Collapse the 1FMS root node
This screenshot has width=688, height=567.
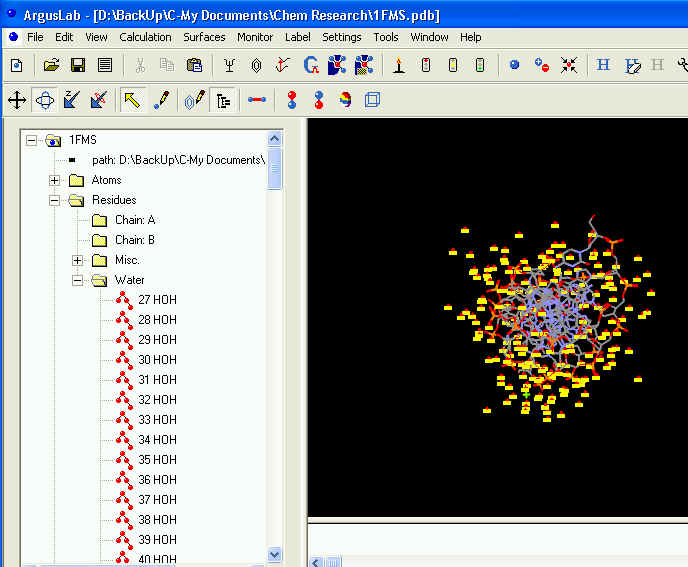[x=31, y=141]
